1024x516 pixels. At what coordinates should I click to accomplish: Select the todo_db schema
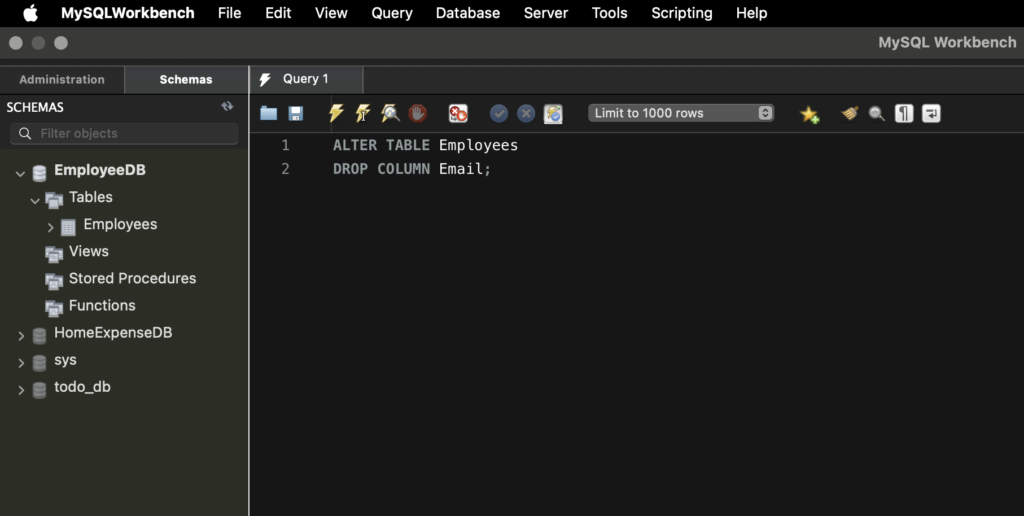pyautogui.click(x=82, y=387)
